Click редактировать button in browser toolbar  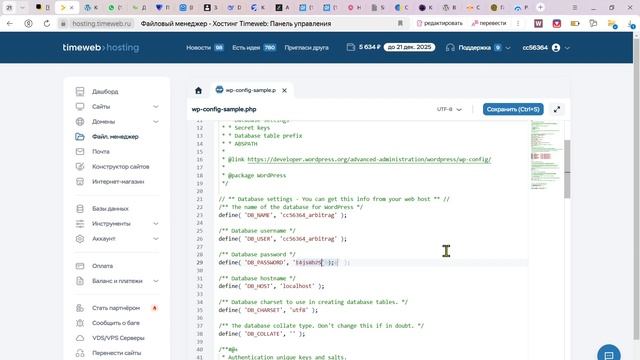(440, 24)
